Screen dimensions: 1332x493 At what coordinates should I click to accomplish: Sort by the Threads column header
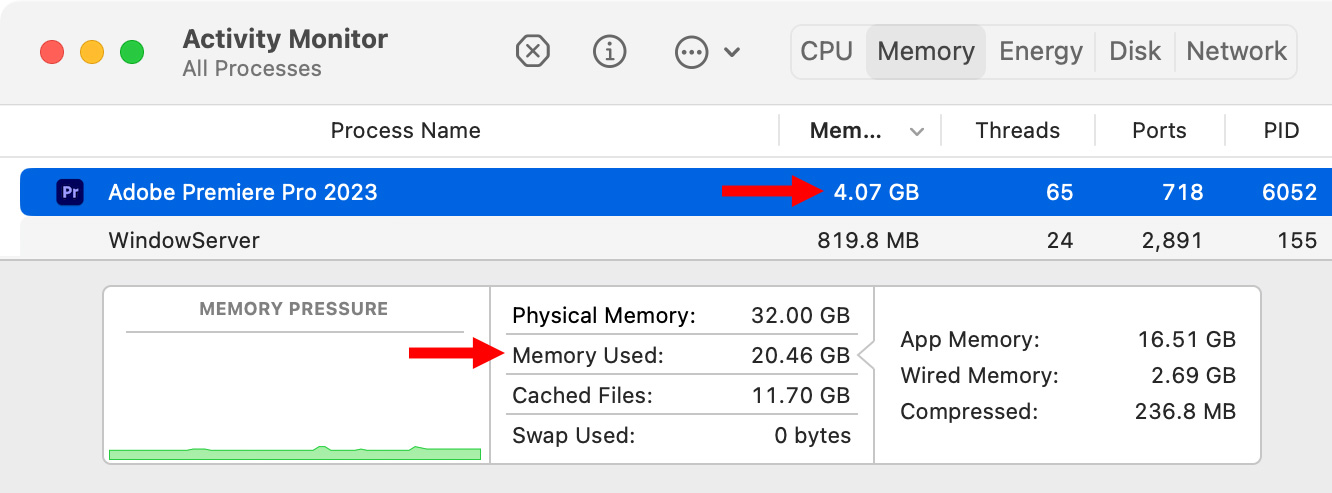[x=1017, y=131]
